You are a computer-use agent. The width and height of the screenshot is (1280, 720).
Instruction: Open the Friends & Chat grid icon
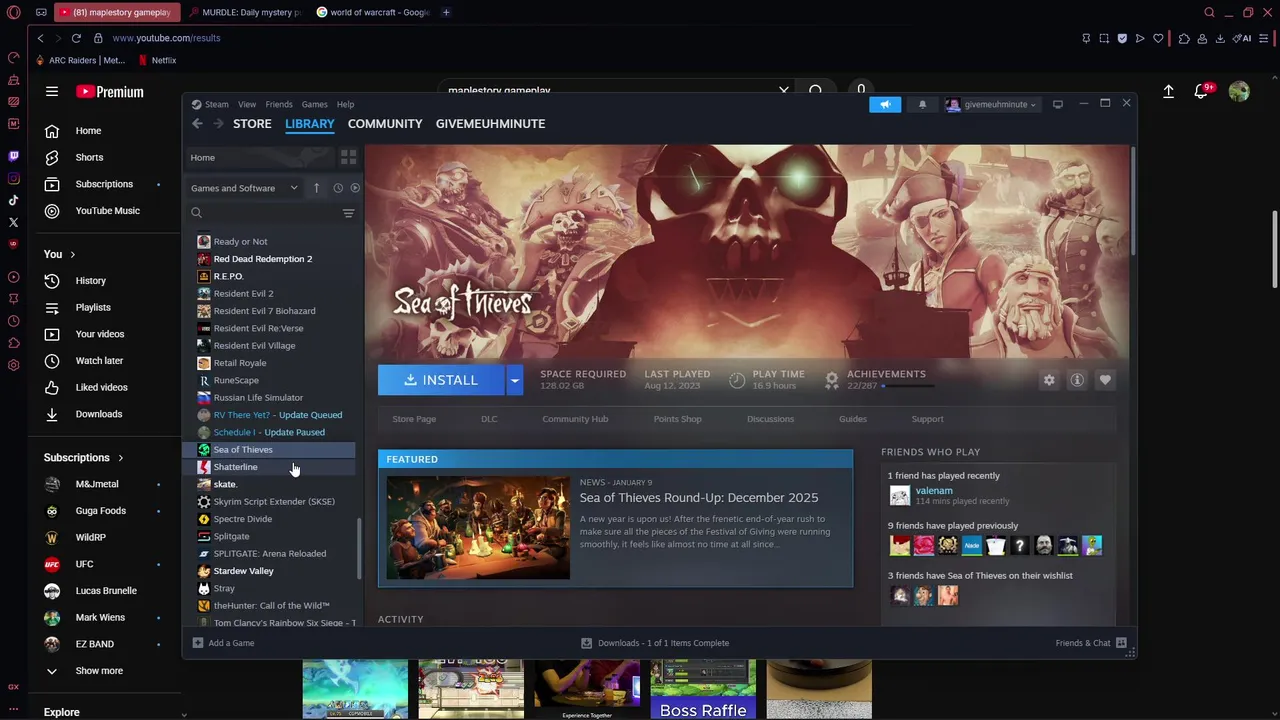tap(1121, 643)
